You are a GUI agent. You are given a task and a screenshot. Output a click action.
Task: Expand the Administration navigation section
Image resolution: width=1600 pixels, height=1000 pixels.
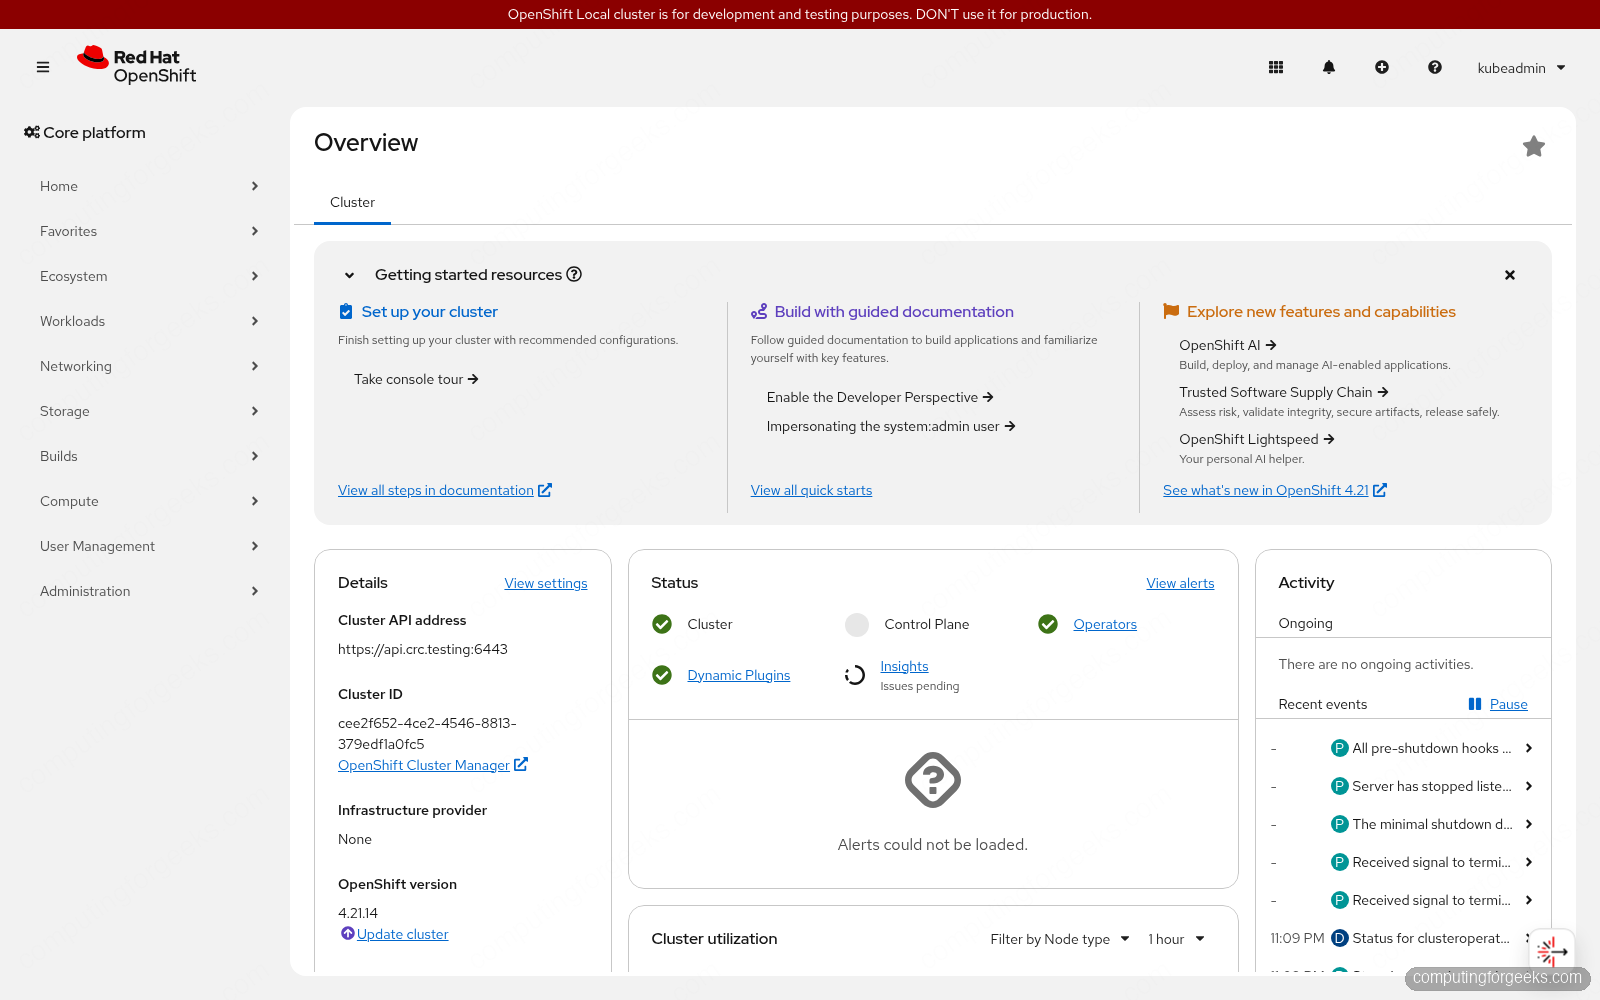149,591
